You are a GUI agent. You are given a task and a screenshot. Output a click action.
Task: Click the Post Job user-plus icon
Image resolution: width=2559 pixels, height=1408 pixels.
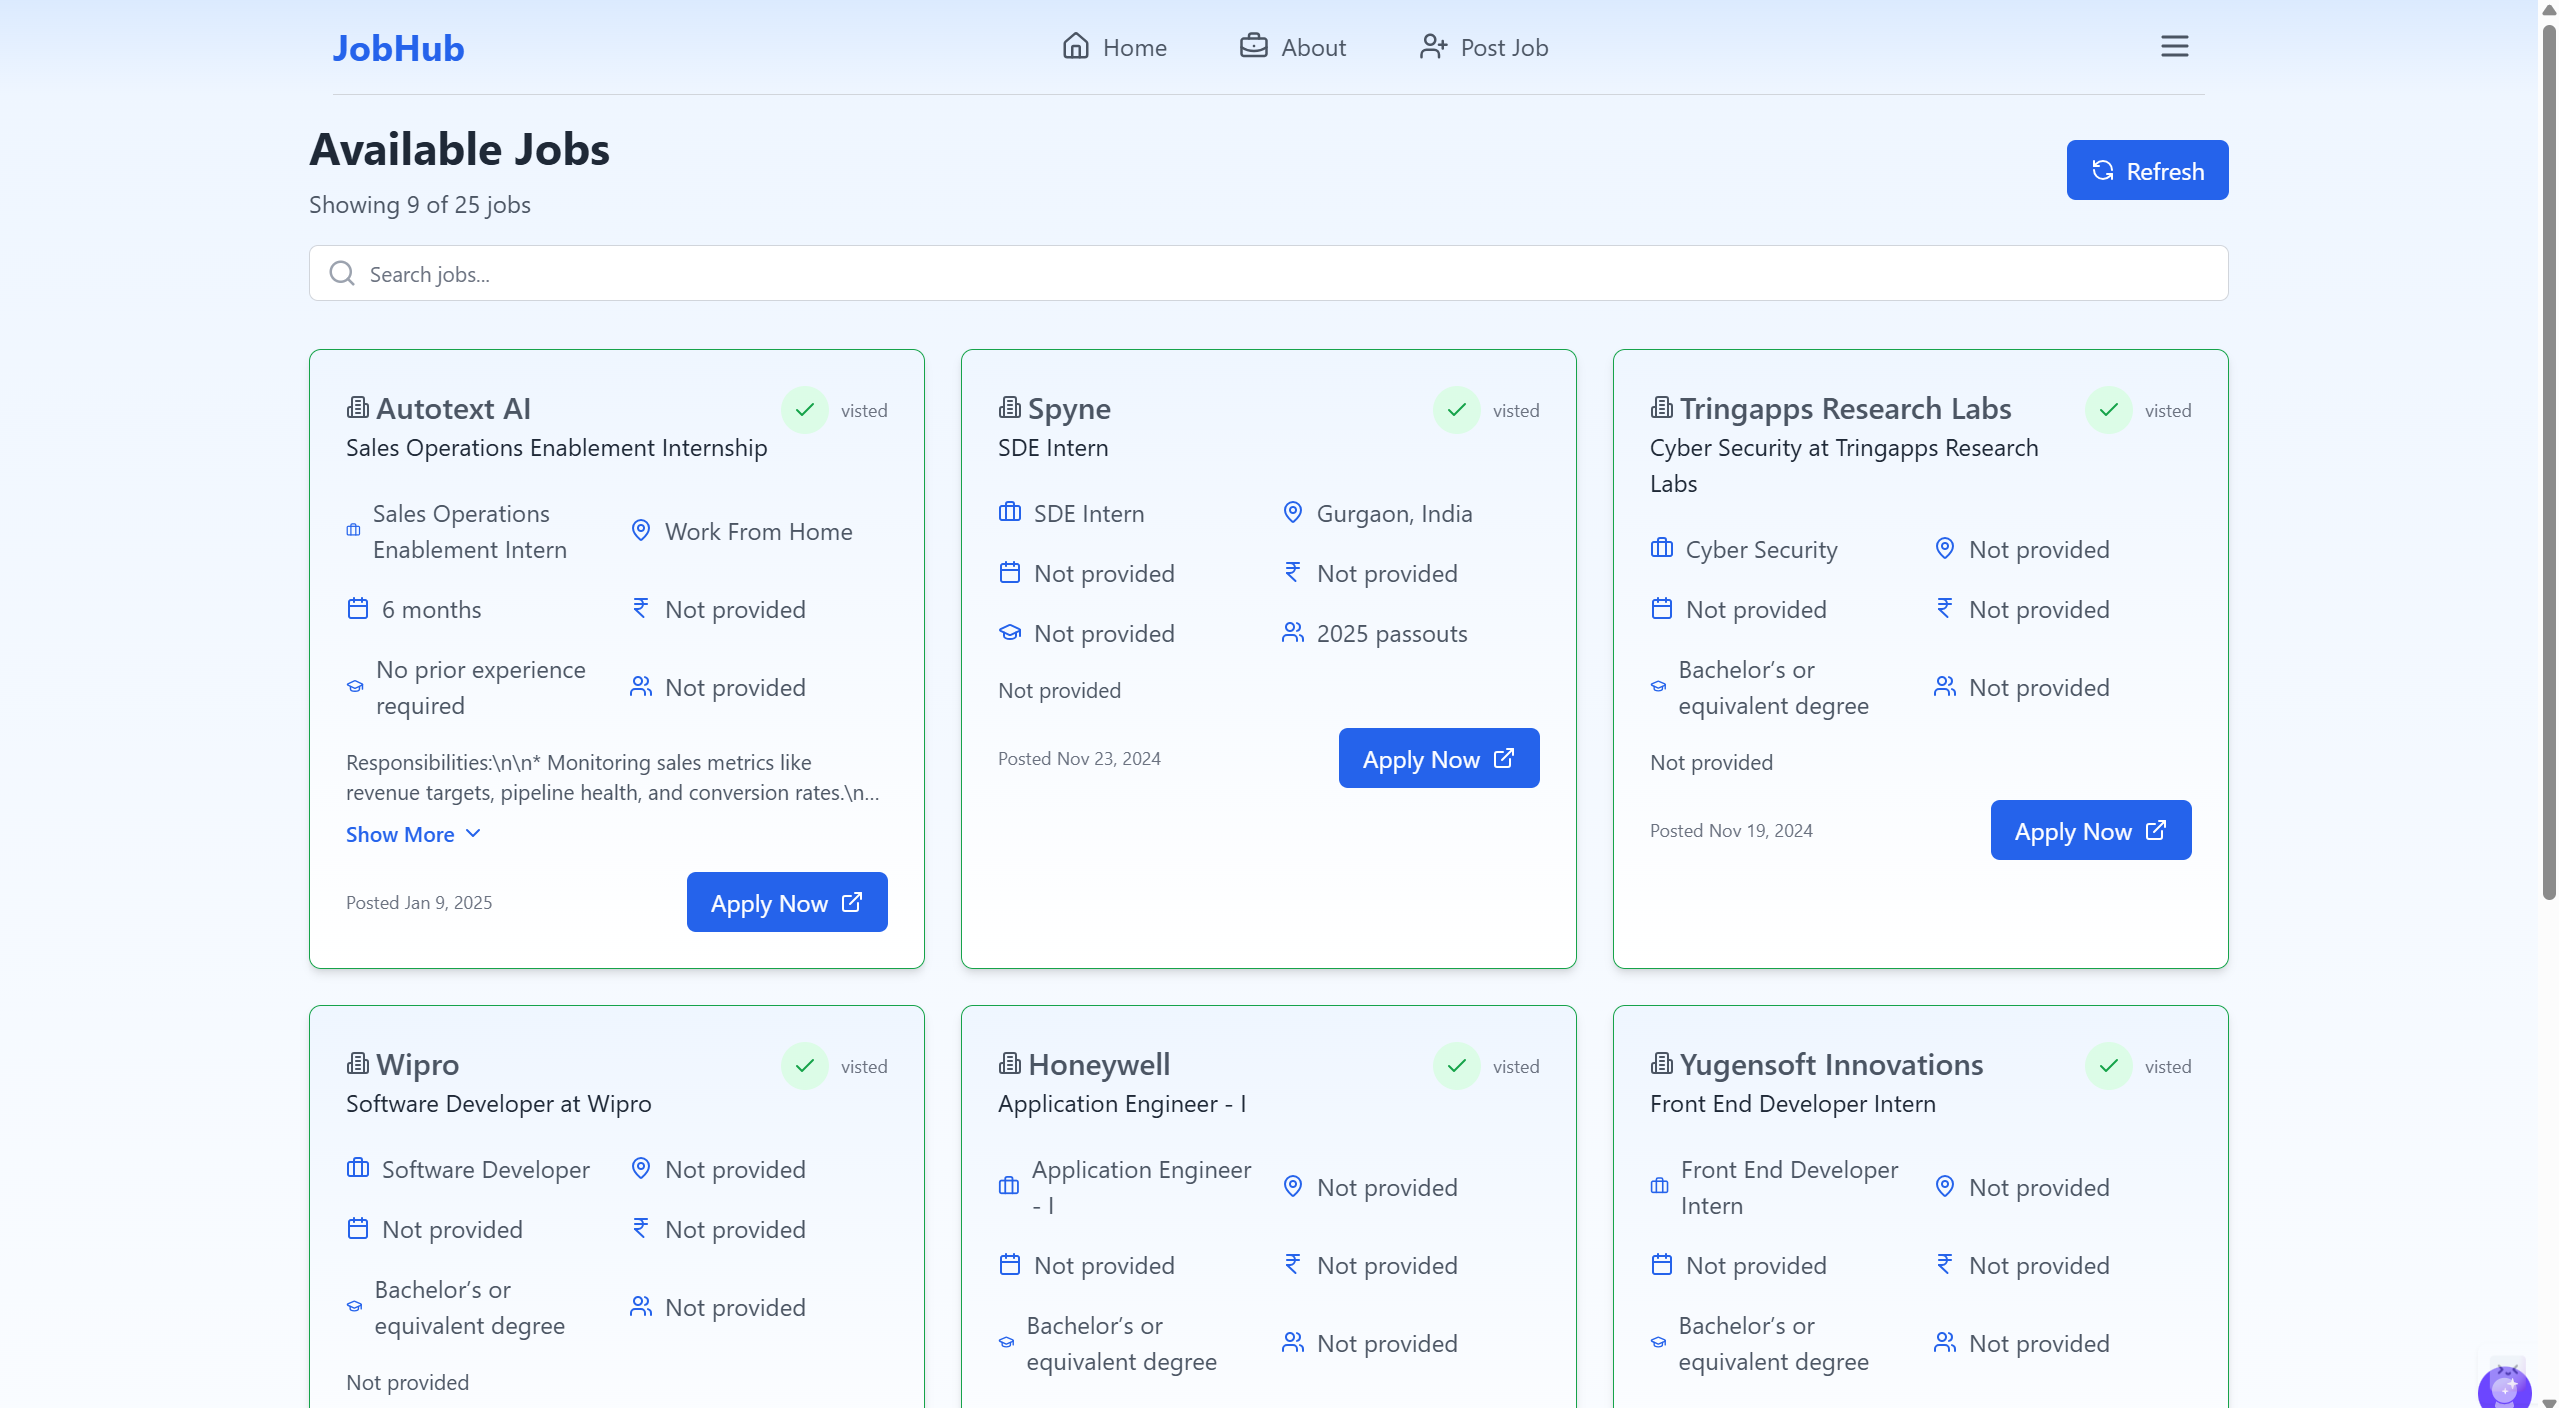[1433, 46]
